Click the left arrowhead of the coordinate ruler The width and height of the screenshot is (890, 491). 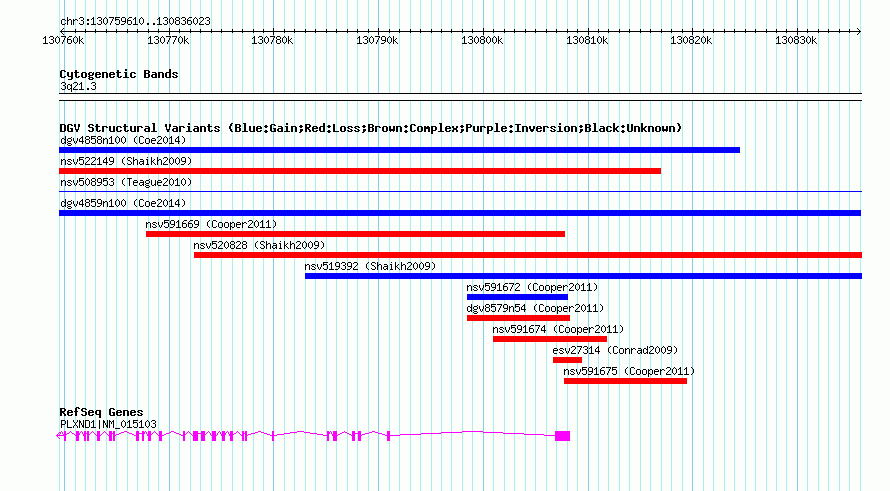62,31
